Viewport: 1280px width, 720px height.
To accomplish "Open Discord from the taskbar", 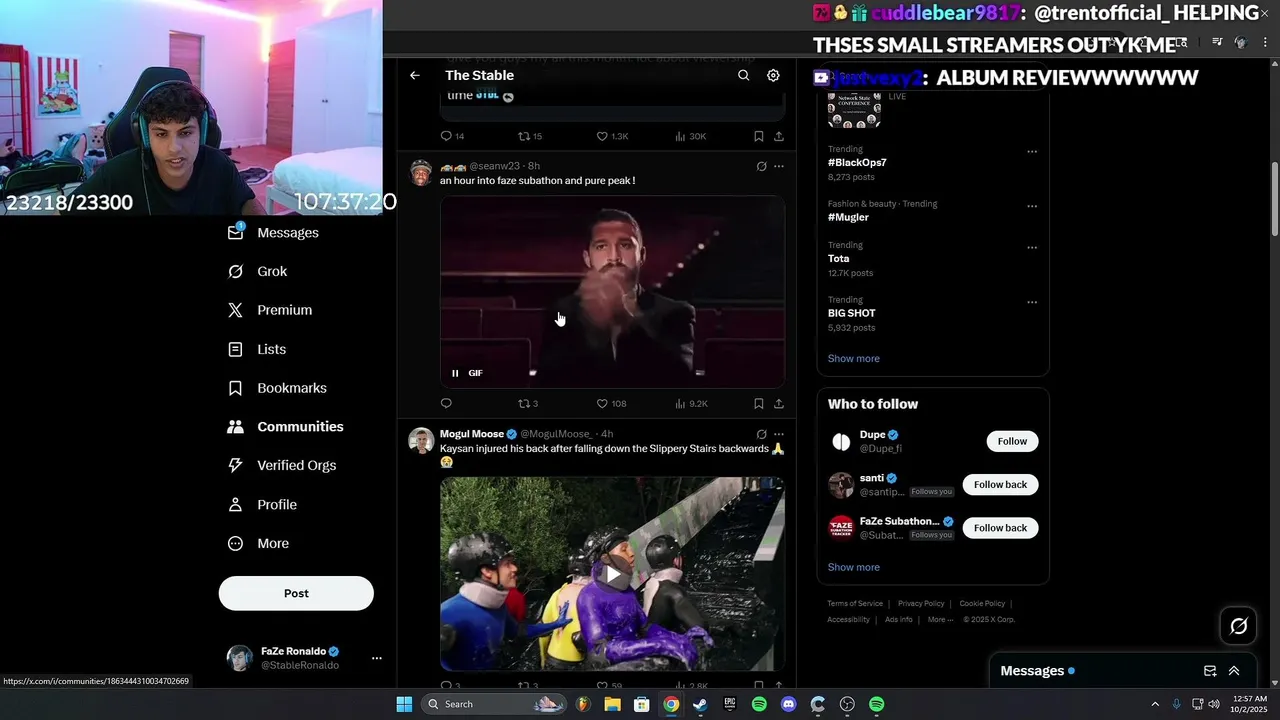I will tap(788, 704).
